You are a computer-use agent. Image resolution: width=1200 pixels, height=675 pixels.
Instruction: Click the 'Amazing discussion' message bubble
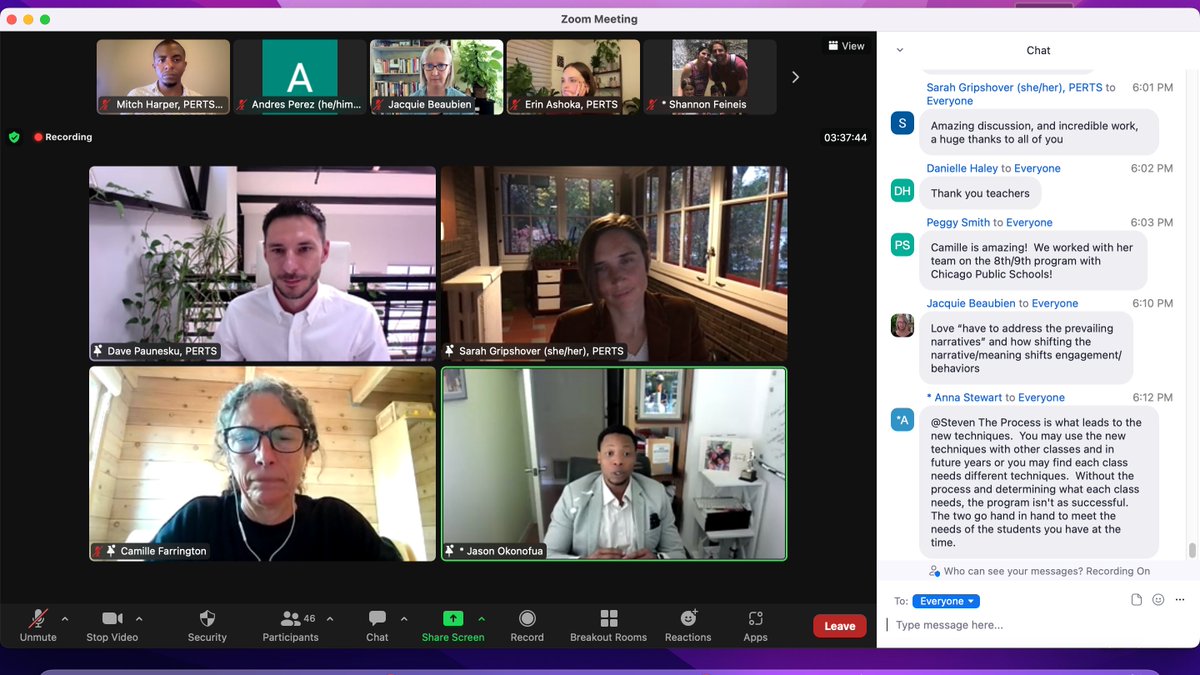[1039, 133]
